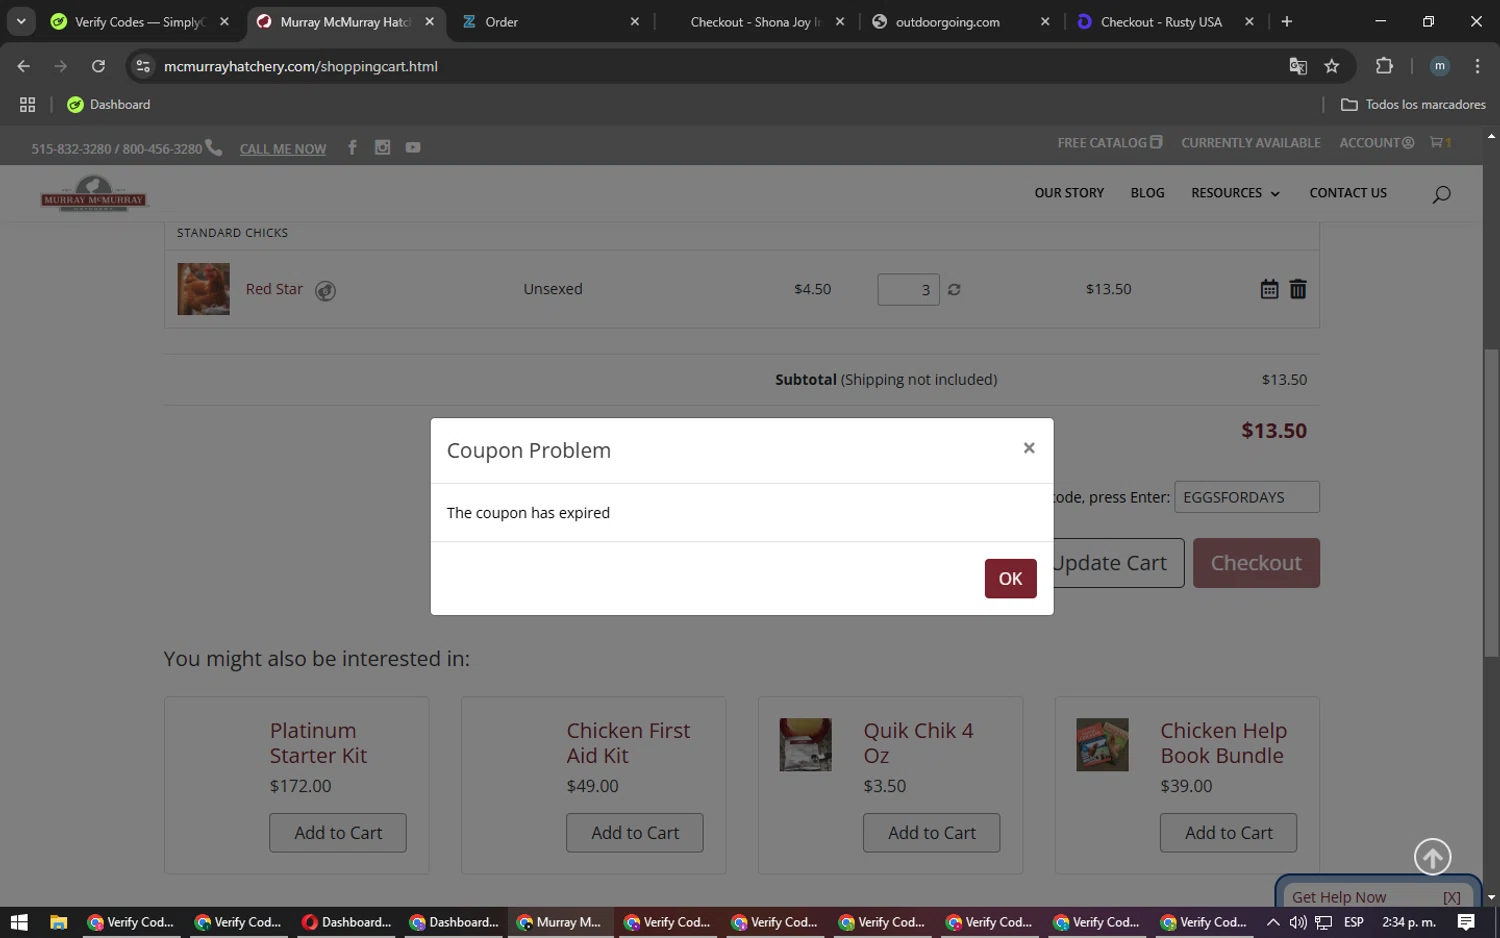Screen dimensions: 1500x938
Task: Click the Checkout button
Action: click(x=1256, y=563)
